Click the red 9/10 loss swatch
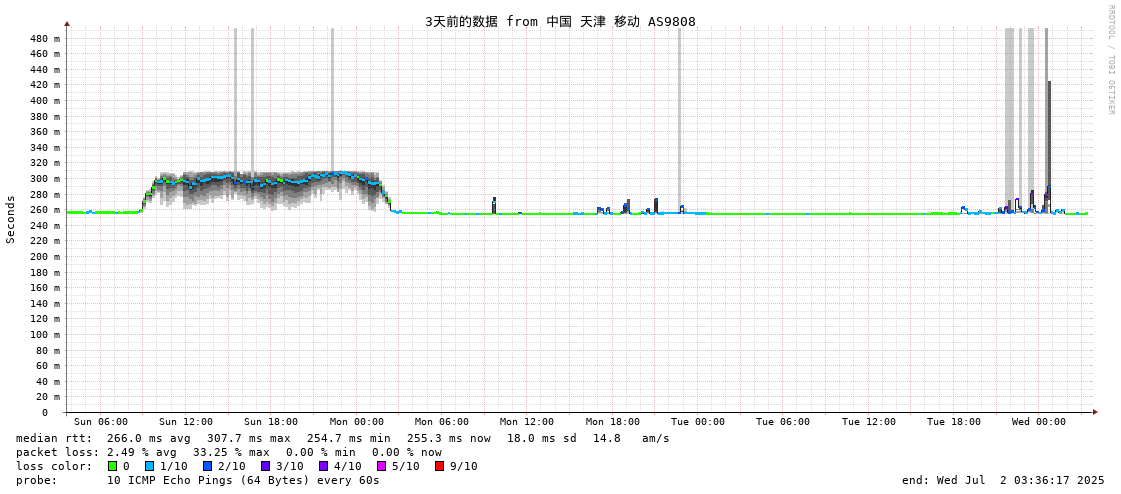Image resolution: width=1121 pixels, height=494 pixels. (x=440, y=466)
